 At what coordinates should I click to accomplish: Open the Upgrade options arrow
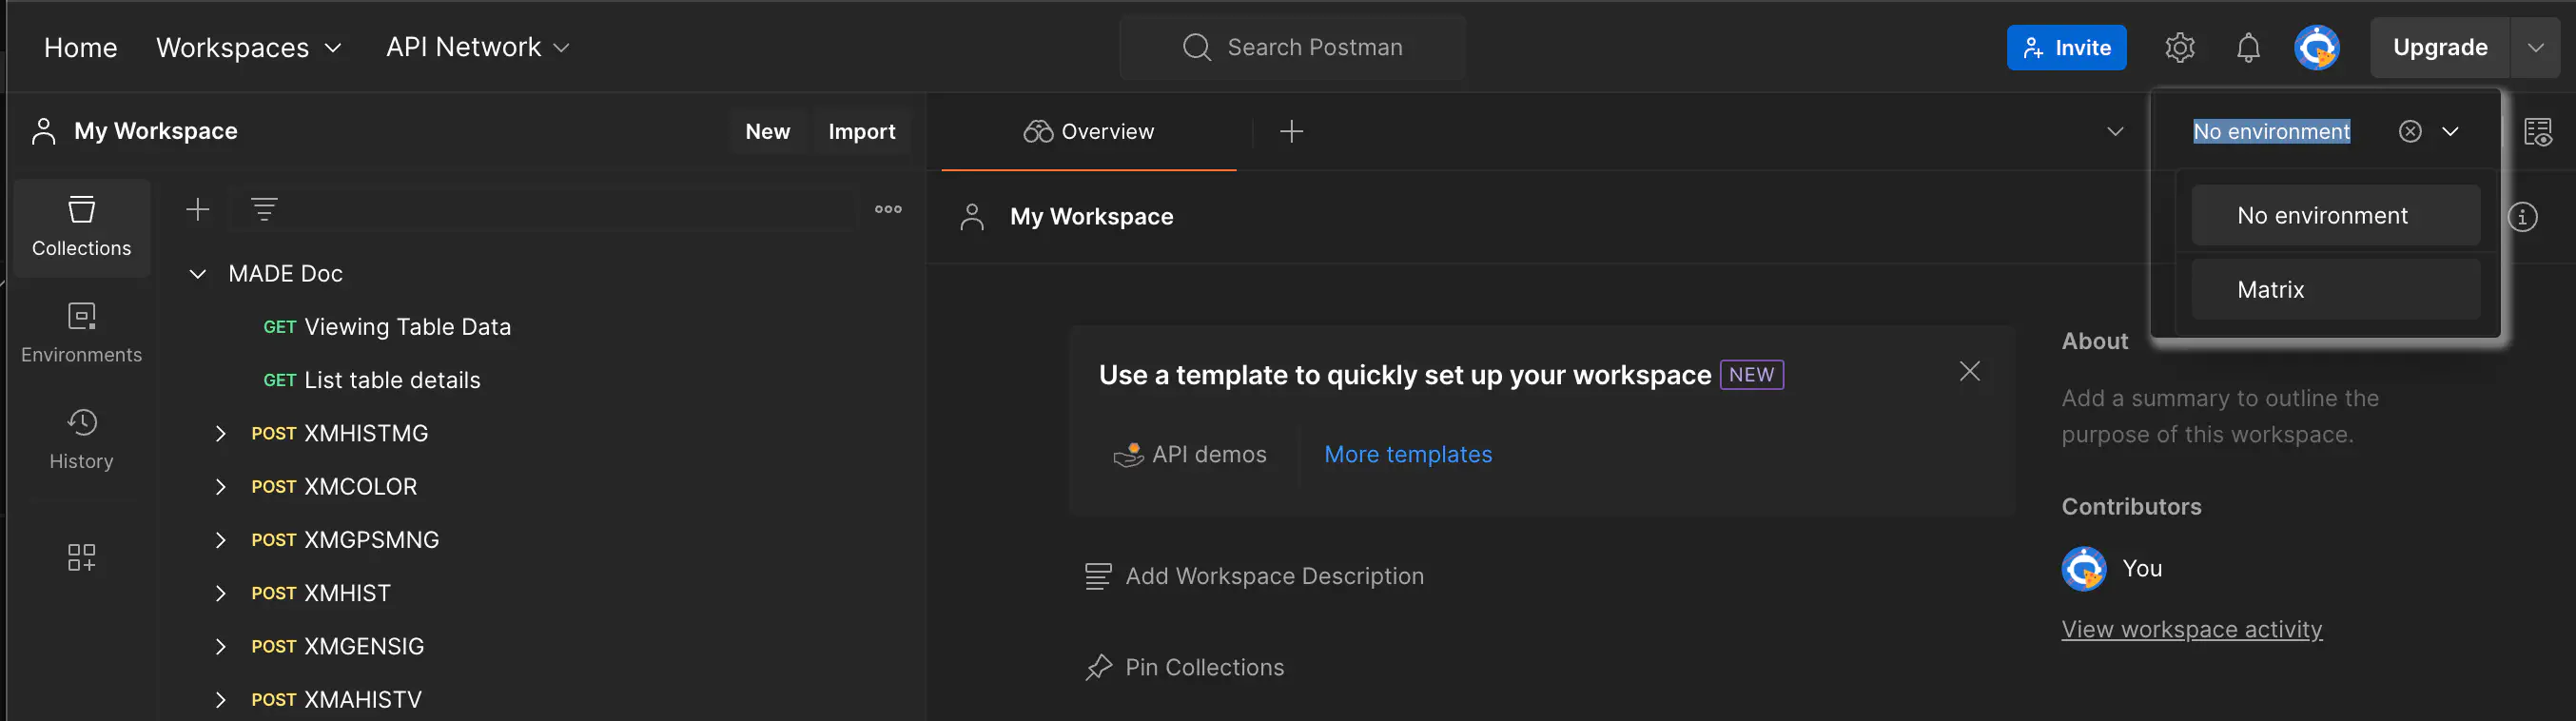tap(2535, 47)
